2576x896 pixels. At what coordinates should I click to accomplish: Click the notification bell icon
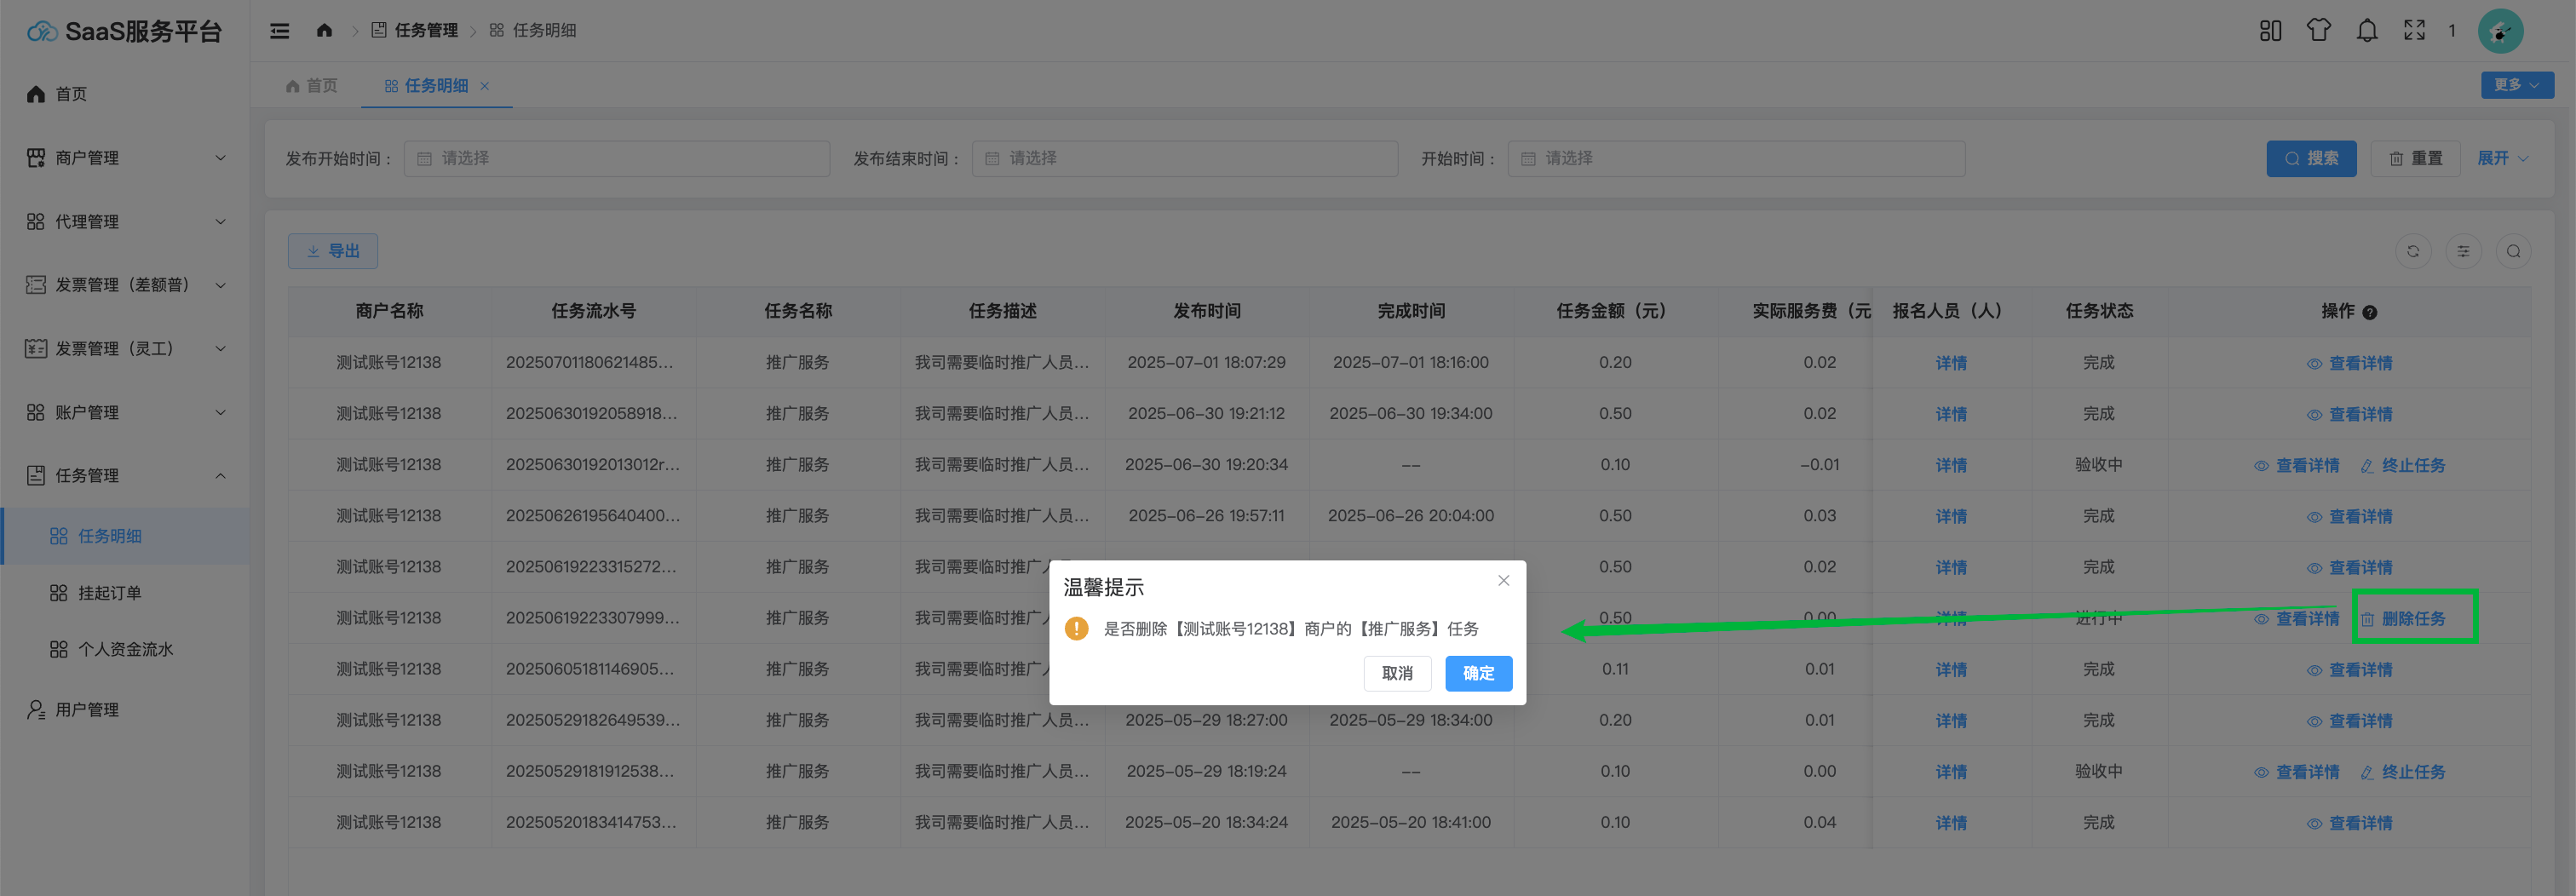[2366, 31]
